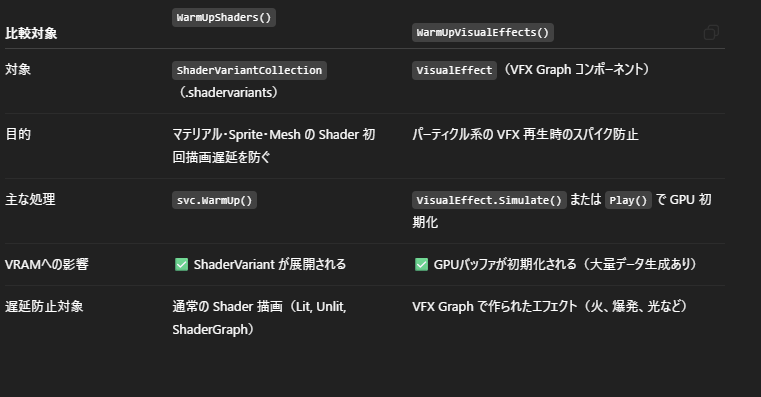The width and height of the screenshot is (761, 397).
Task: Click green checkmark beside ShaderVariant が展開される
Action: point(182,265)
